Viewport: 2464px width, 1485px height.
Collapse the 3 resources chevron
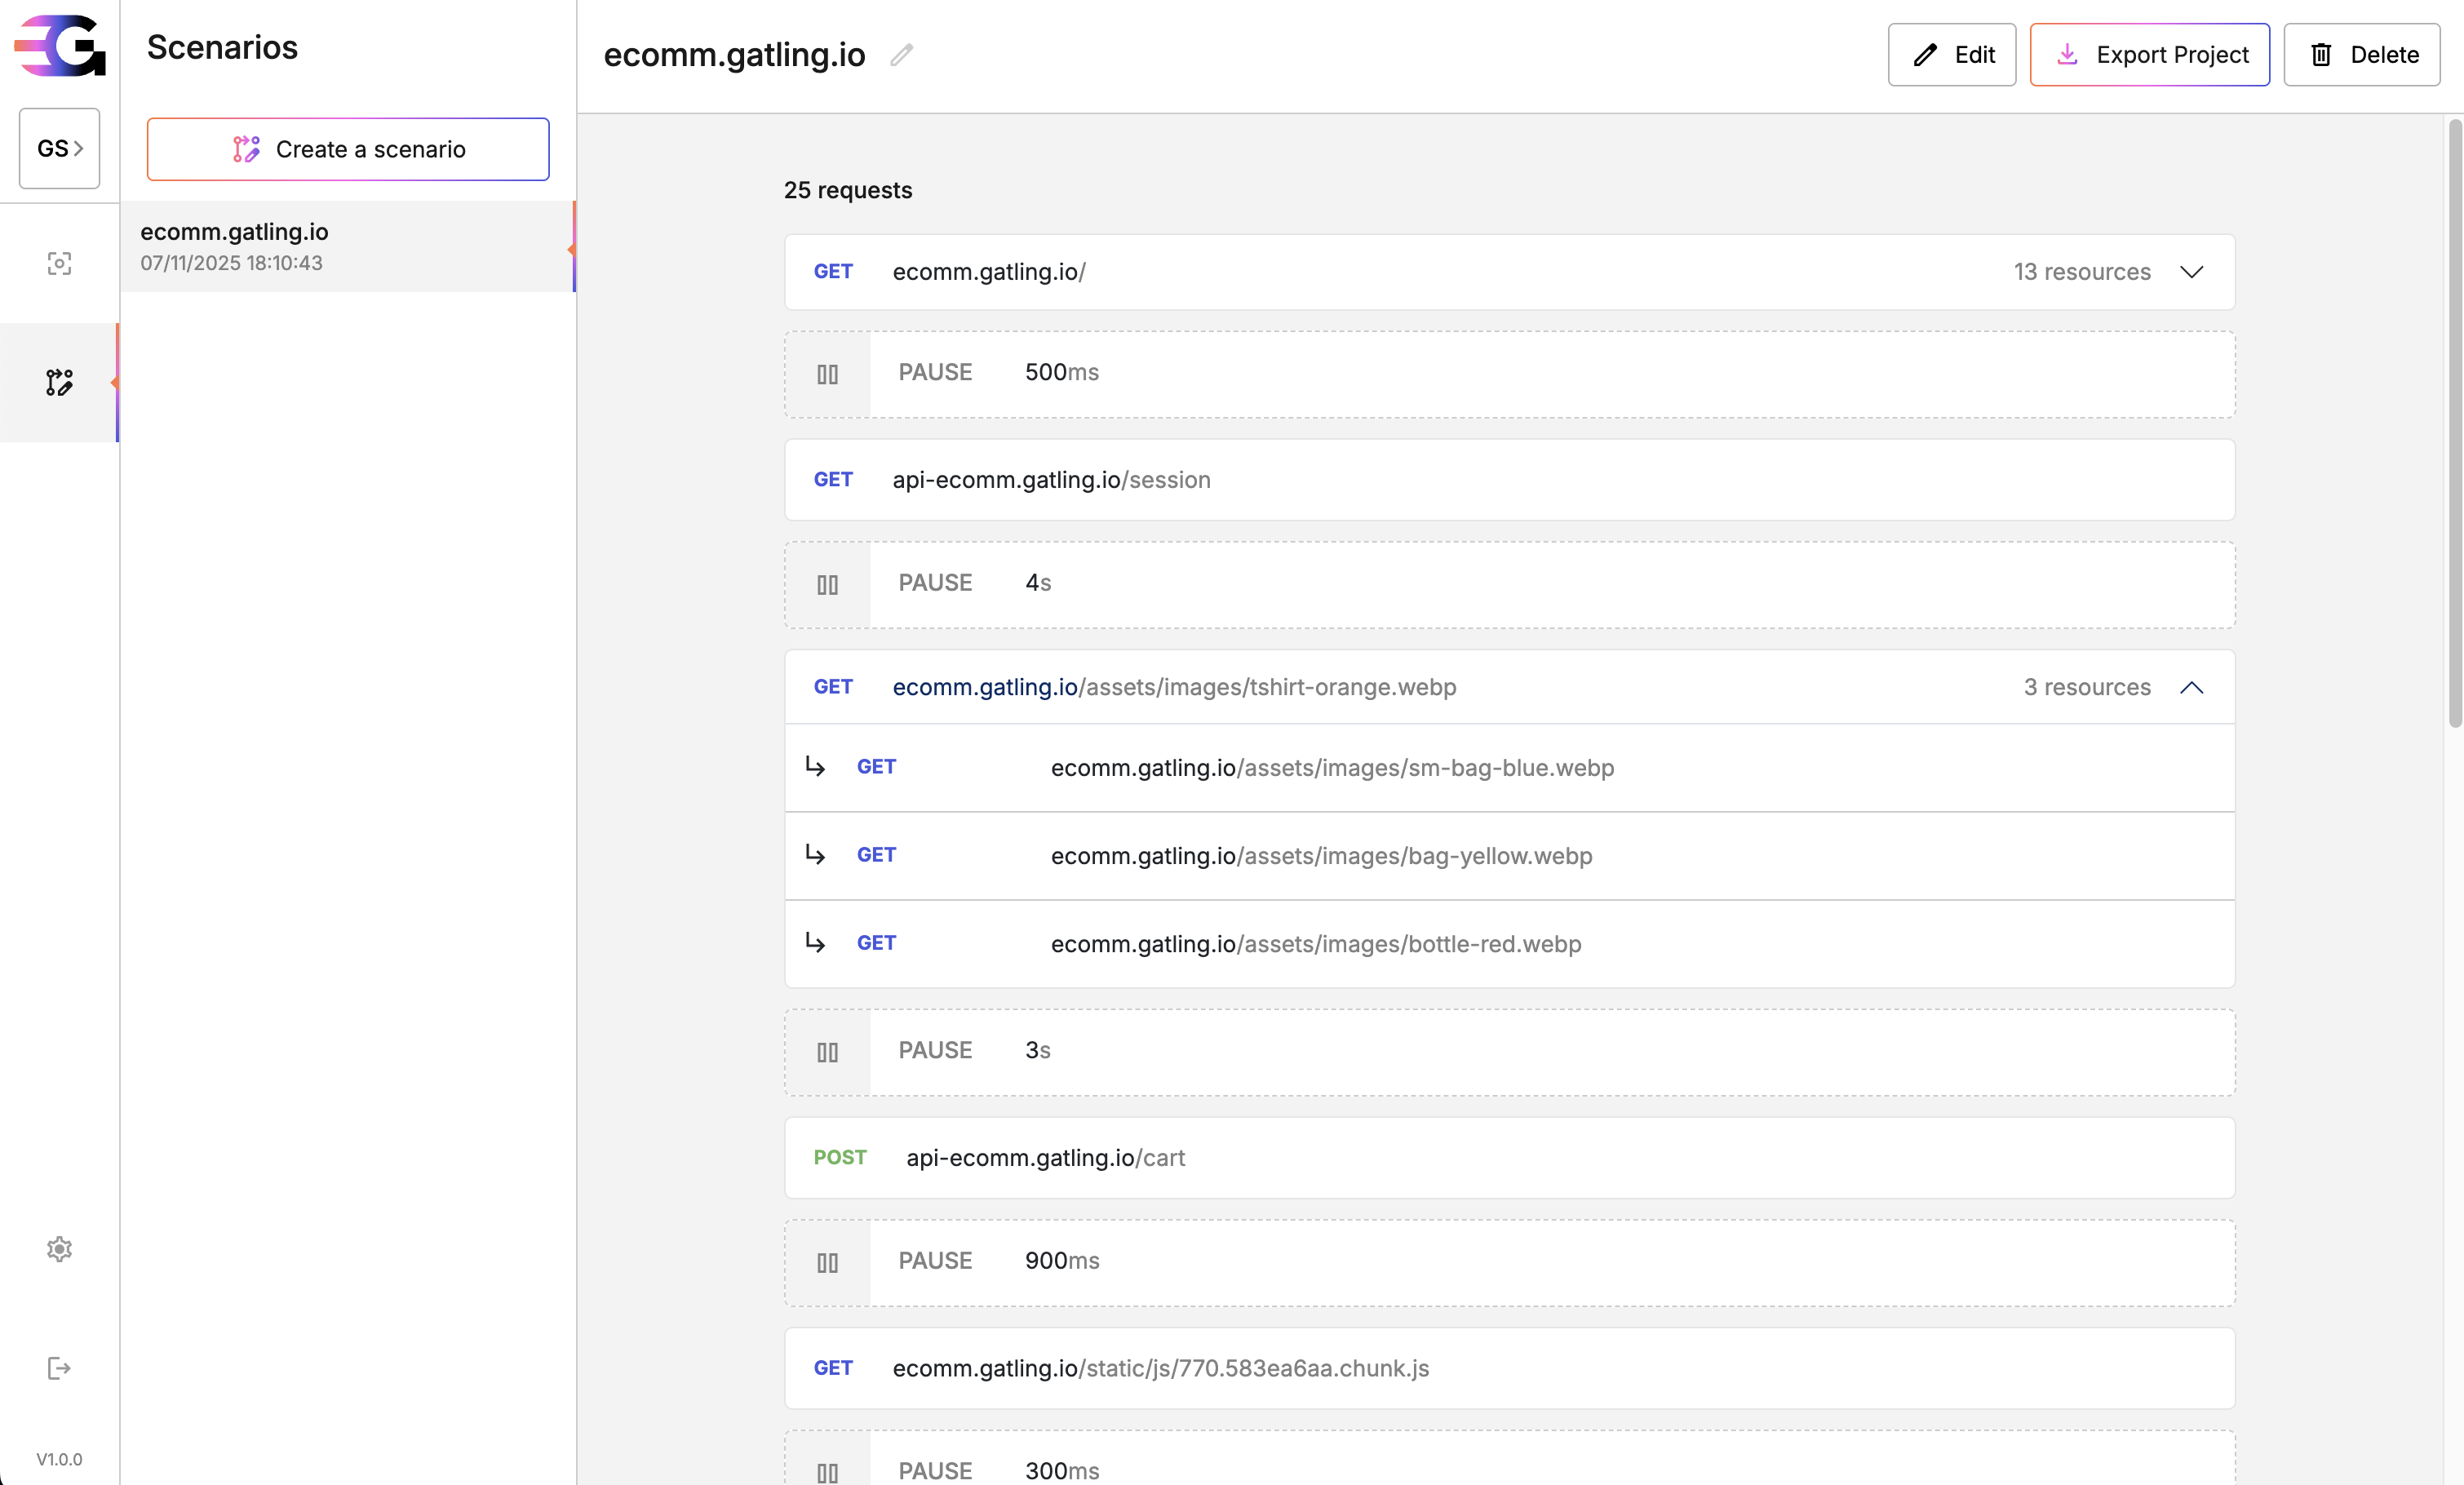coord(2191,687)
